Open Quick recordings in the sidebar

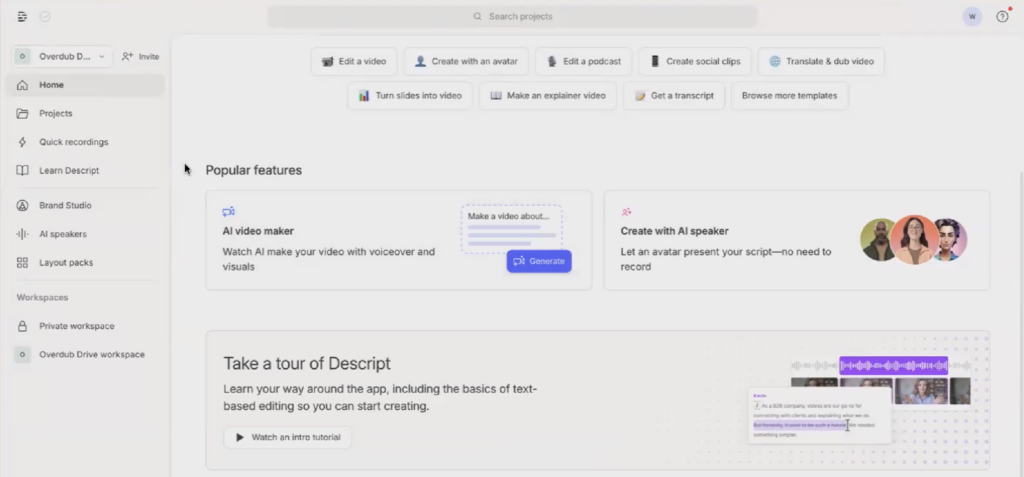tap(85, 142)
